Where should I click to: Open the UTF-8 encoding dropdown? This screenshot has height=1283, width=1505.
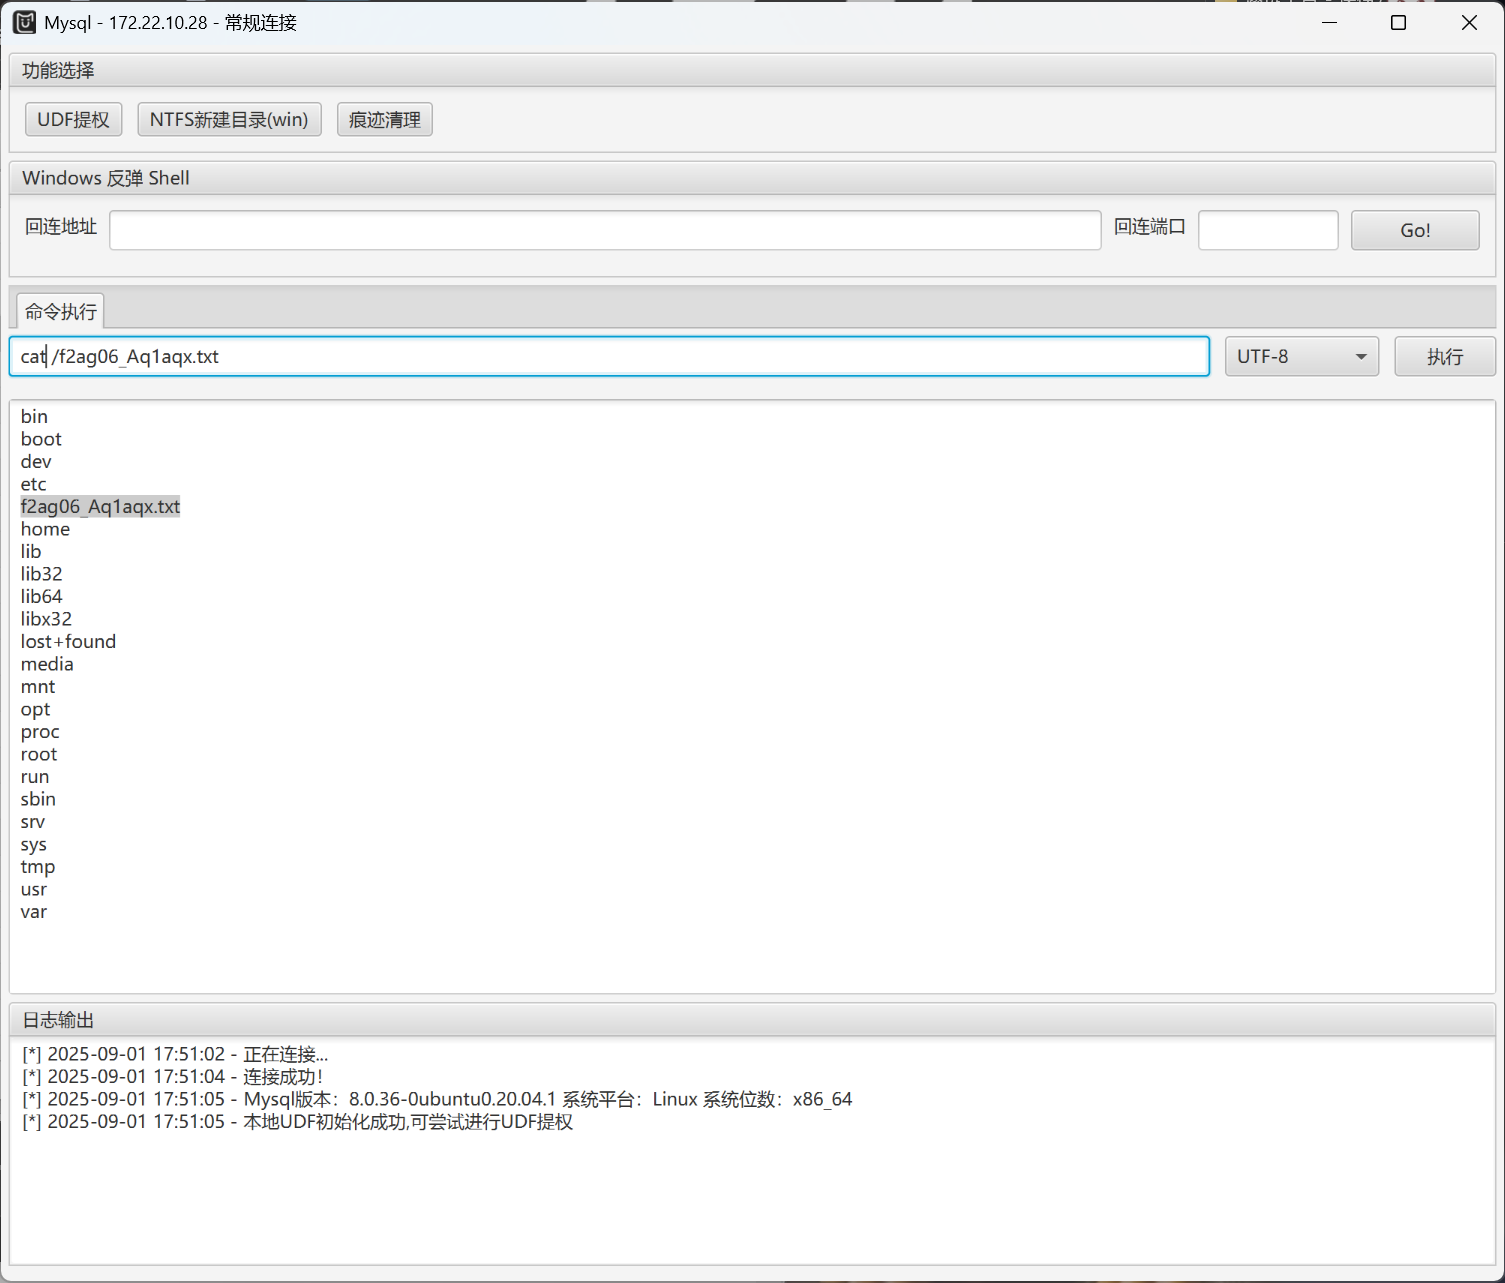(x=1300, y=357)
